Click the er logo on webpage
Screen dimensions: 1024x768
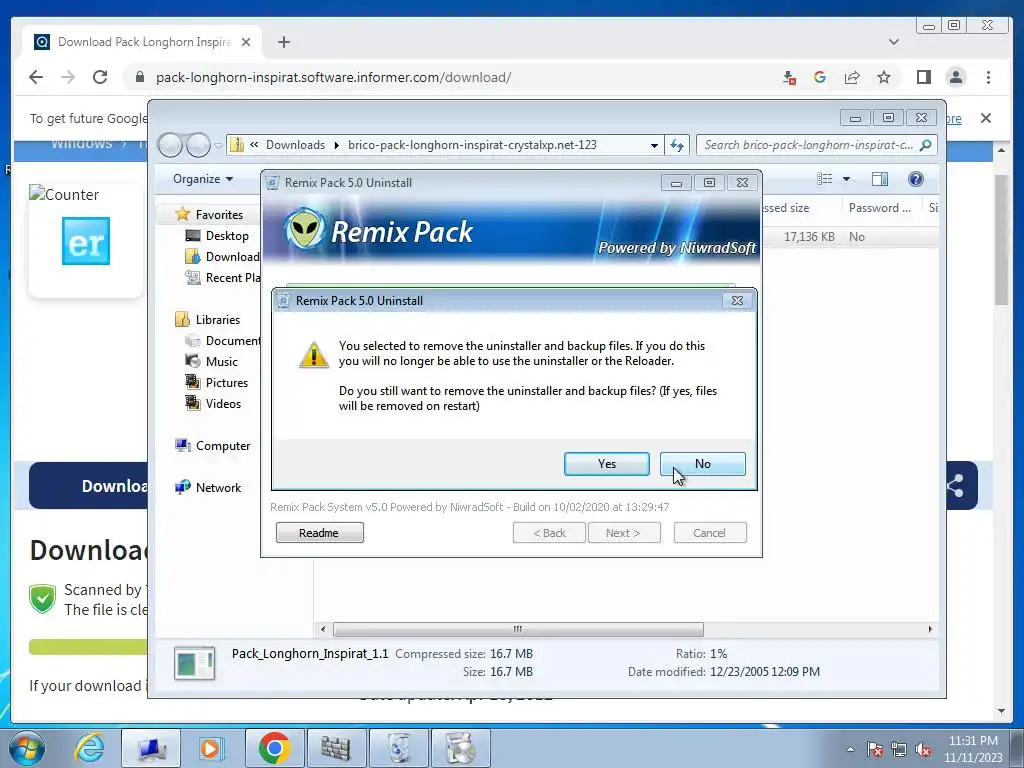click(x=86, y=241)
